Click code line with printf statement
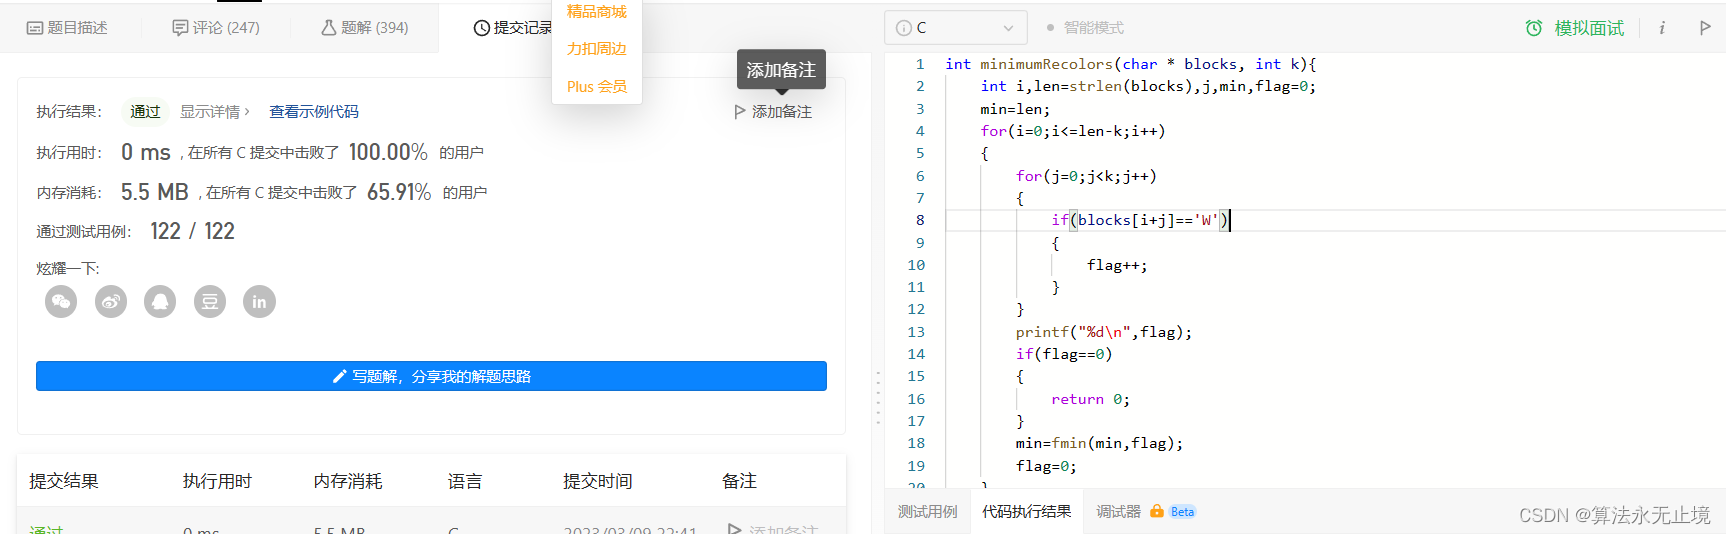This screenshot has height=534, width=1726. tap(1104, 332)
